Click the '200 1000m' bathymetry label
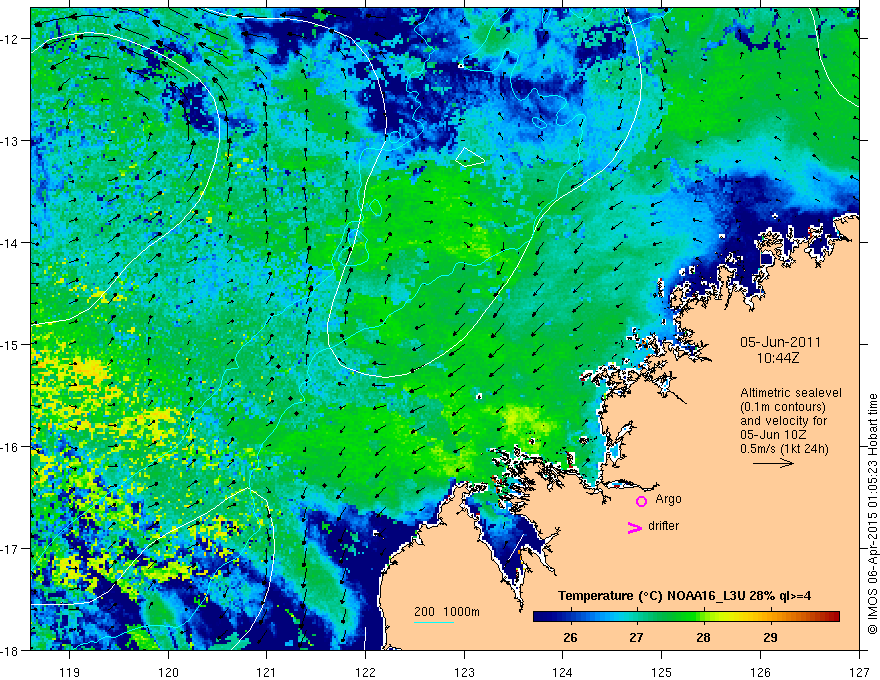The height and width of the screenshot is (680, 880). [447, 612]
